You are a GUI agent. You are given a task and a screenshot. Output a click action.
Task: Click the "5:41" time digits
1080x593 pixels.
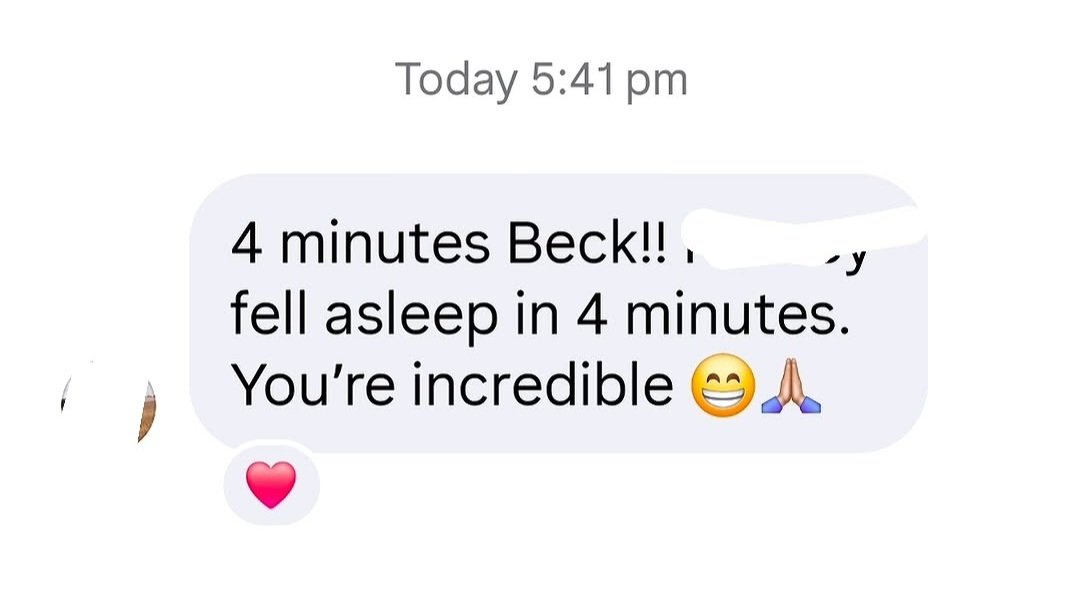[572, 80]
